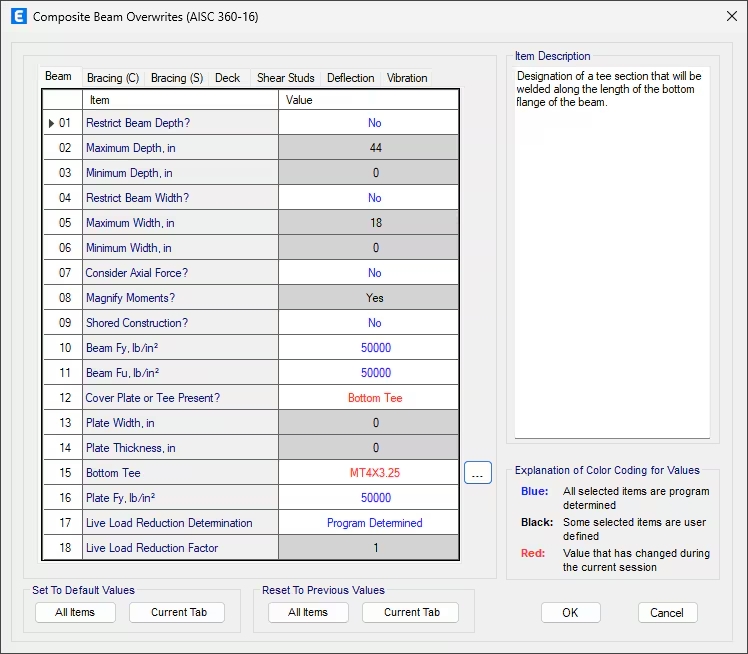Viewport: 748px width, 654px height.
Task: Click the Beam Fy value cell
Action: (x=374, y=348)
